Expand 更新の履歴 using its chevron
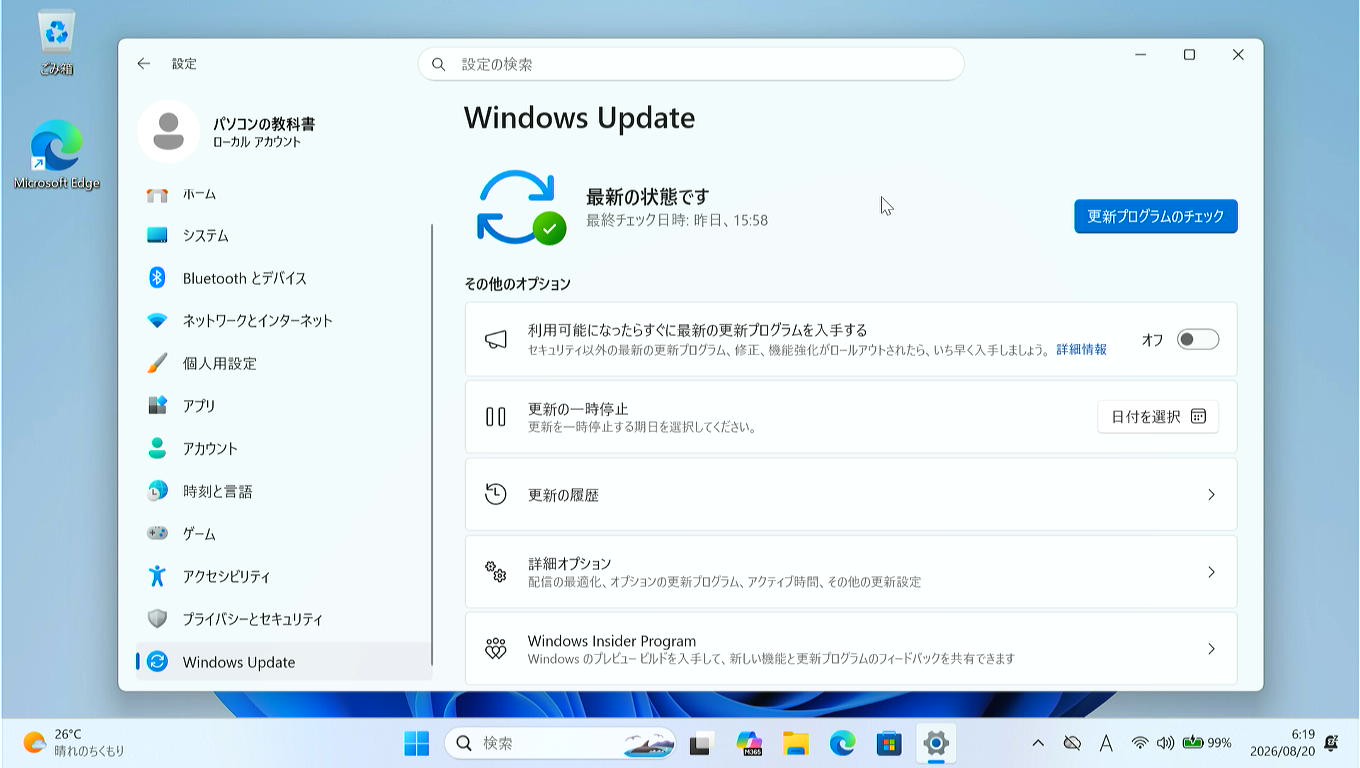This screenshot has width=1360, height=768. pos(1211,495)
